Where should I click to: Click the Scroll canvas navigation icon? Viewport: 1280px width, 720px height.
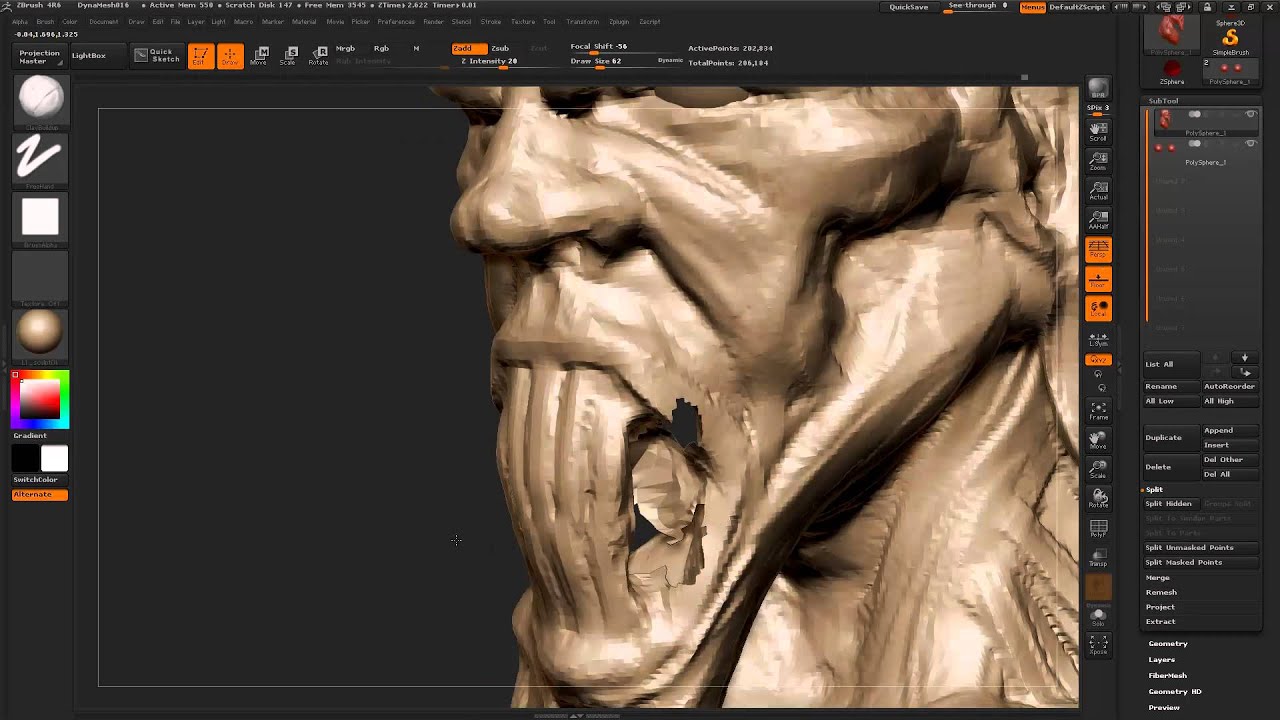click(1098, 130)
